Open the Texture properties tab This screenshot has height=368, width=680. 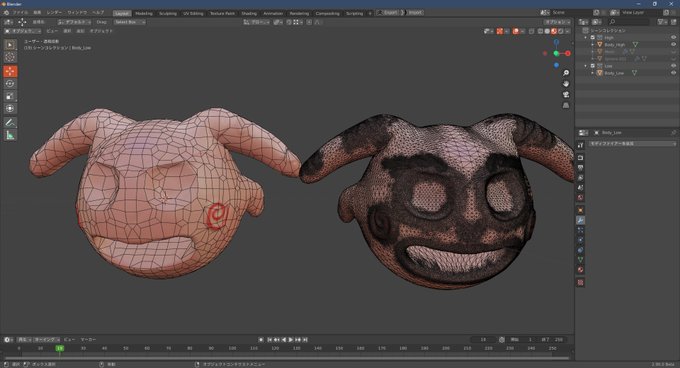click(x=581, y=283)
